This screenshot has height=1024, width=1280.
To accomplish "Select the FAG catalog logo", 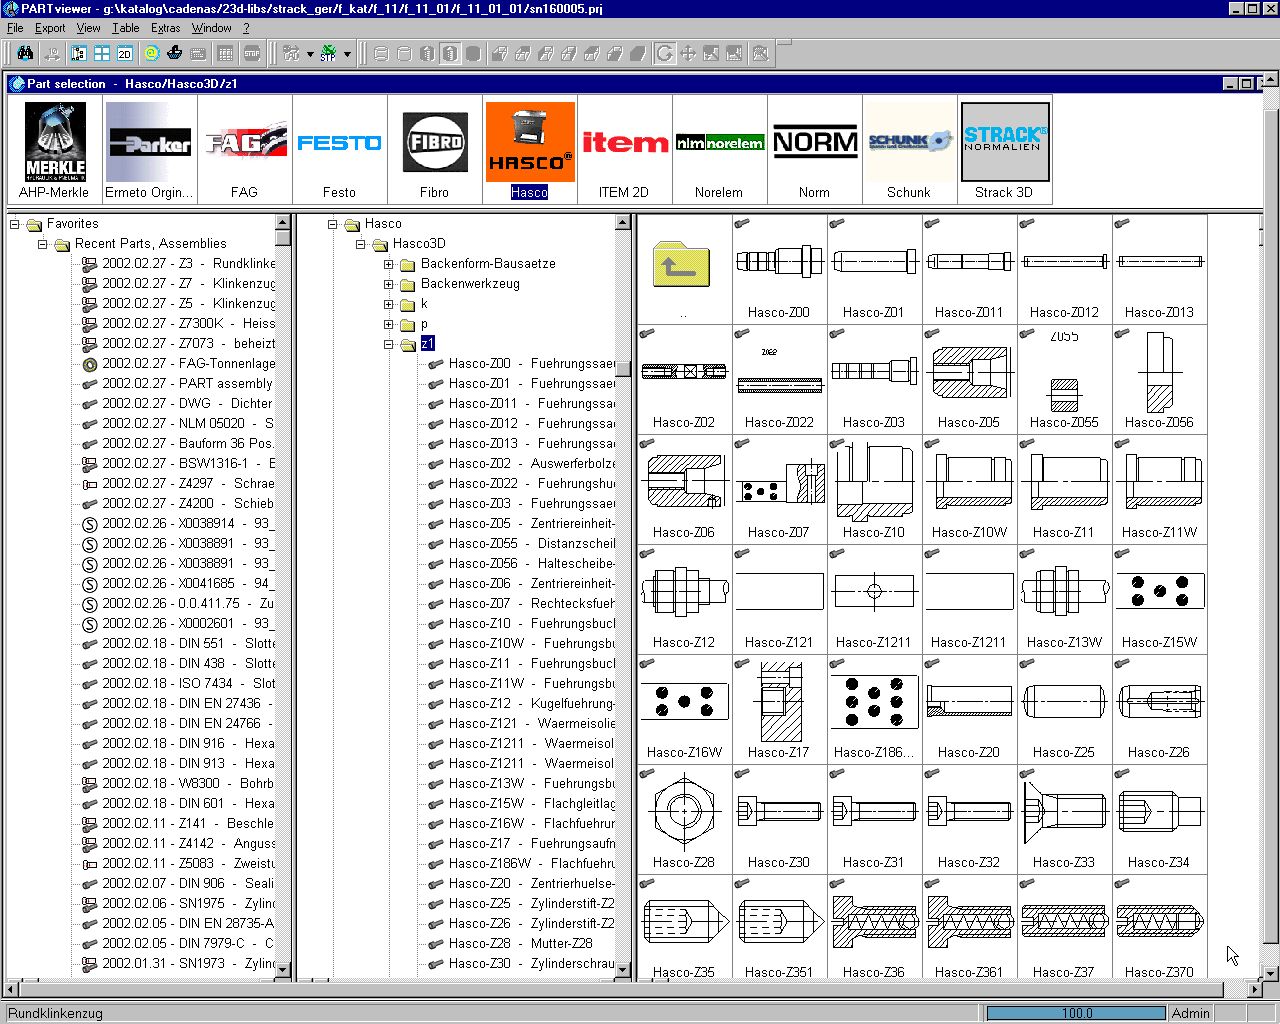I will click(244, 149).
